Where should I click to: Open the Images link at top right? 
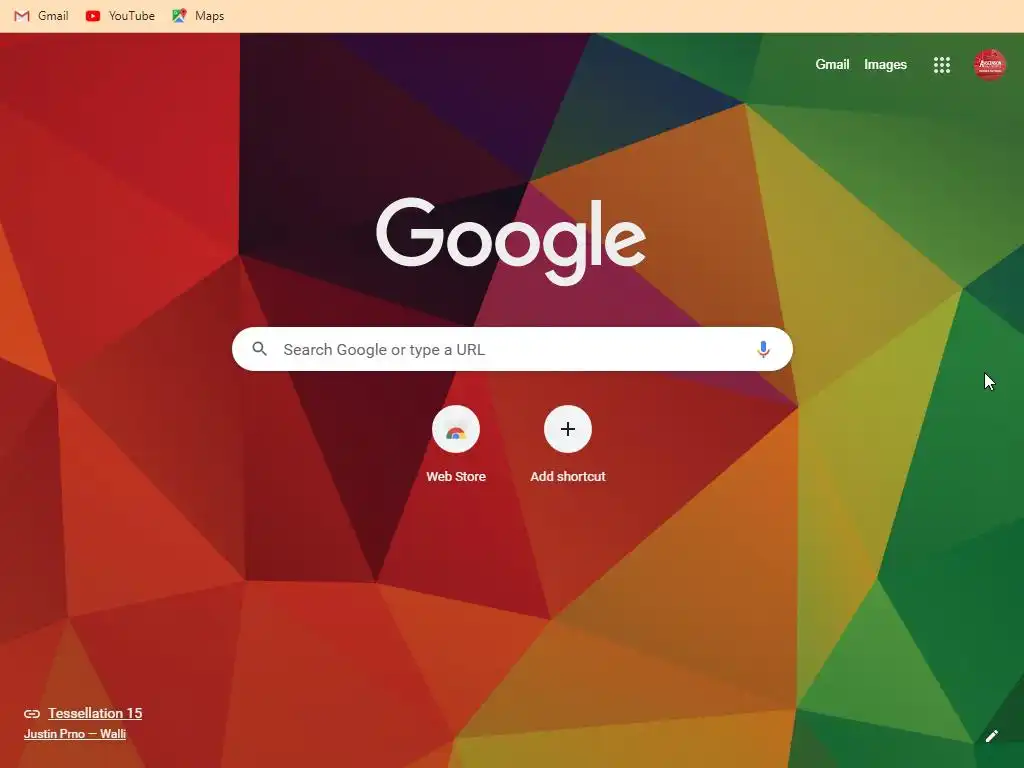click(x=885, y=65)
